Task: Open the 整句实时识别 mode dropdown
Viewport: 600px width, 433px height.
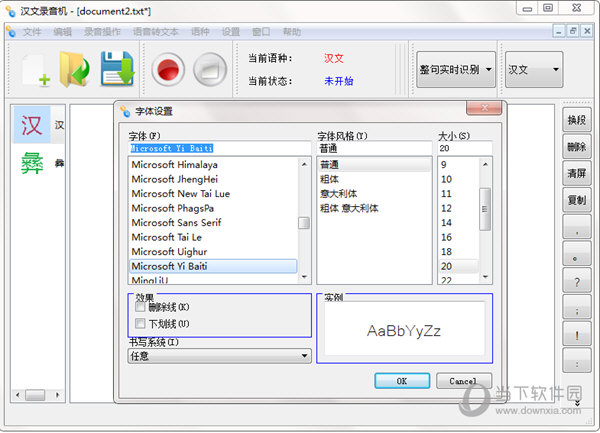Action: 455,70
